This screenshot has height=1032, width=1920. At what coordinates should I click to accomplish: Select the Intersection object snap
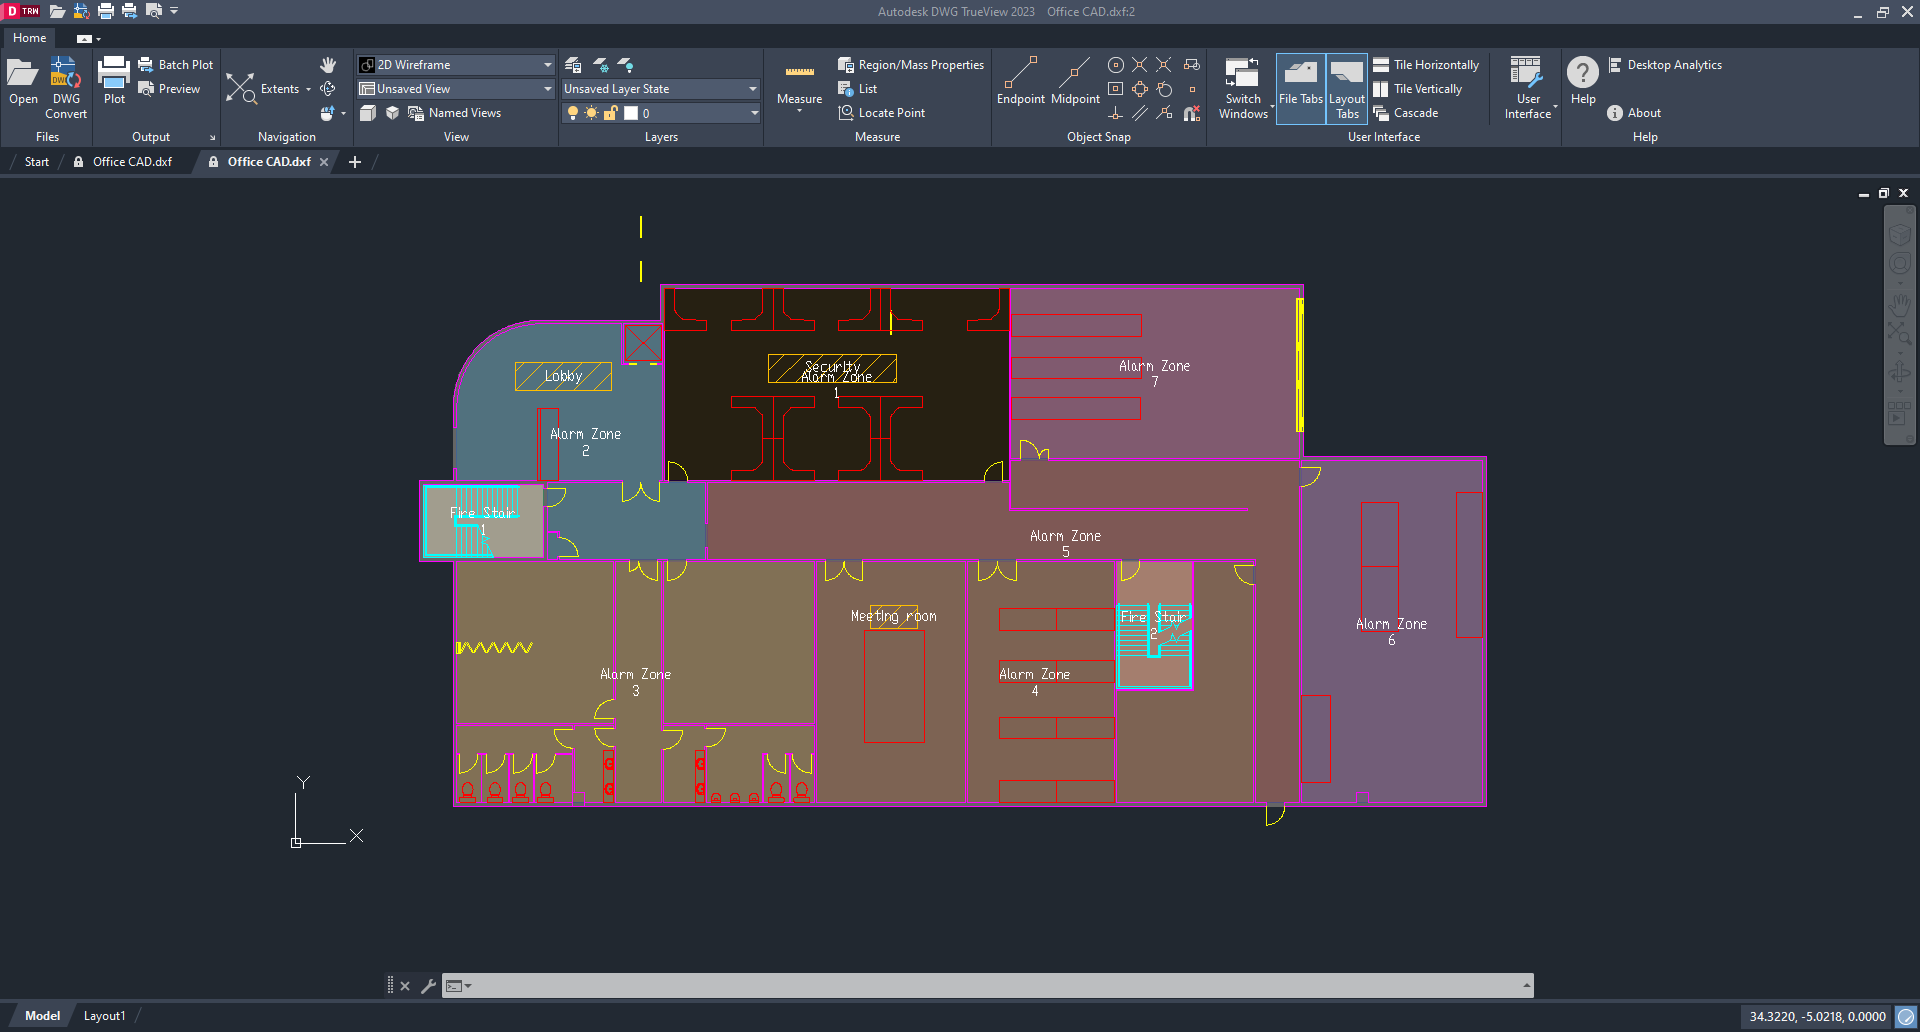[1140, 64]
